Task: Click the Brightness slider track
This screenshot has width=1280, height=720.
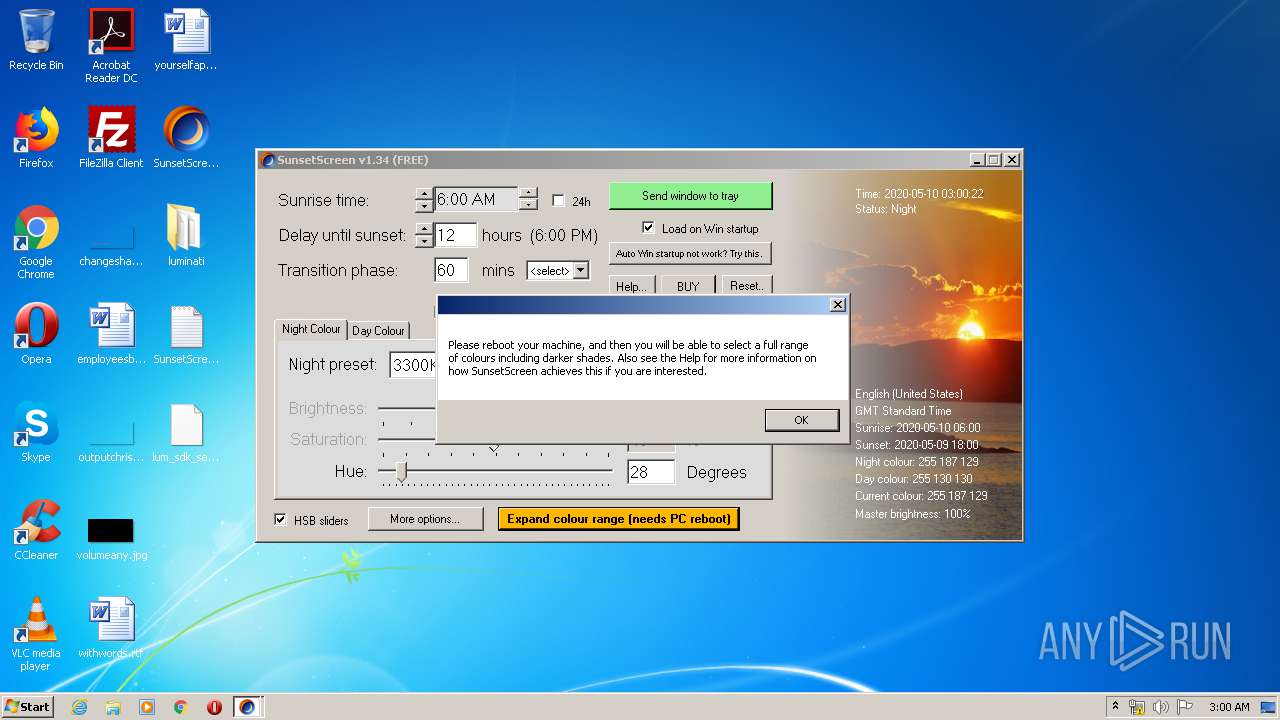Action: [x=407, y=408]
